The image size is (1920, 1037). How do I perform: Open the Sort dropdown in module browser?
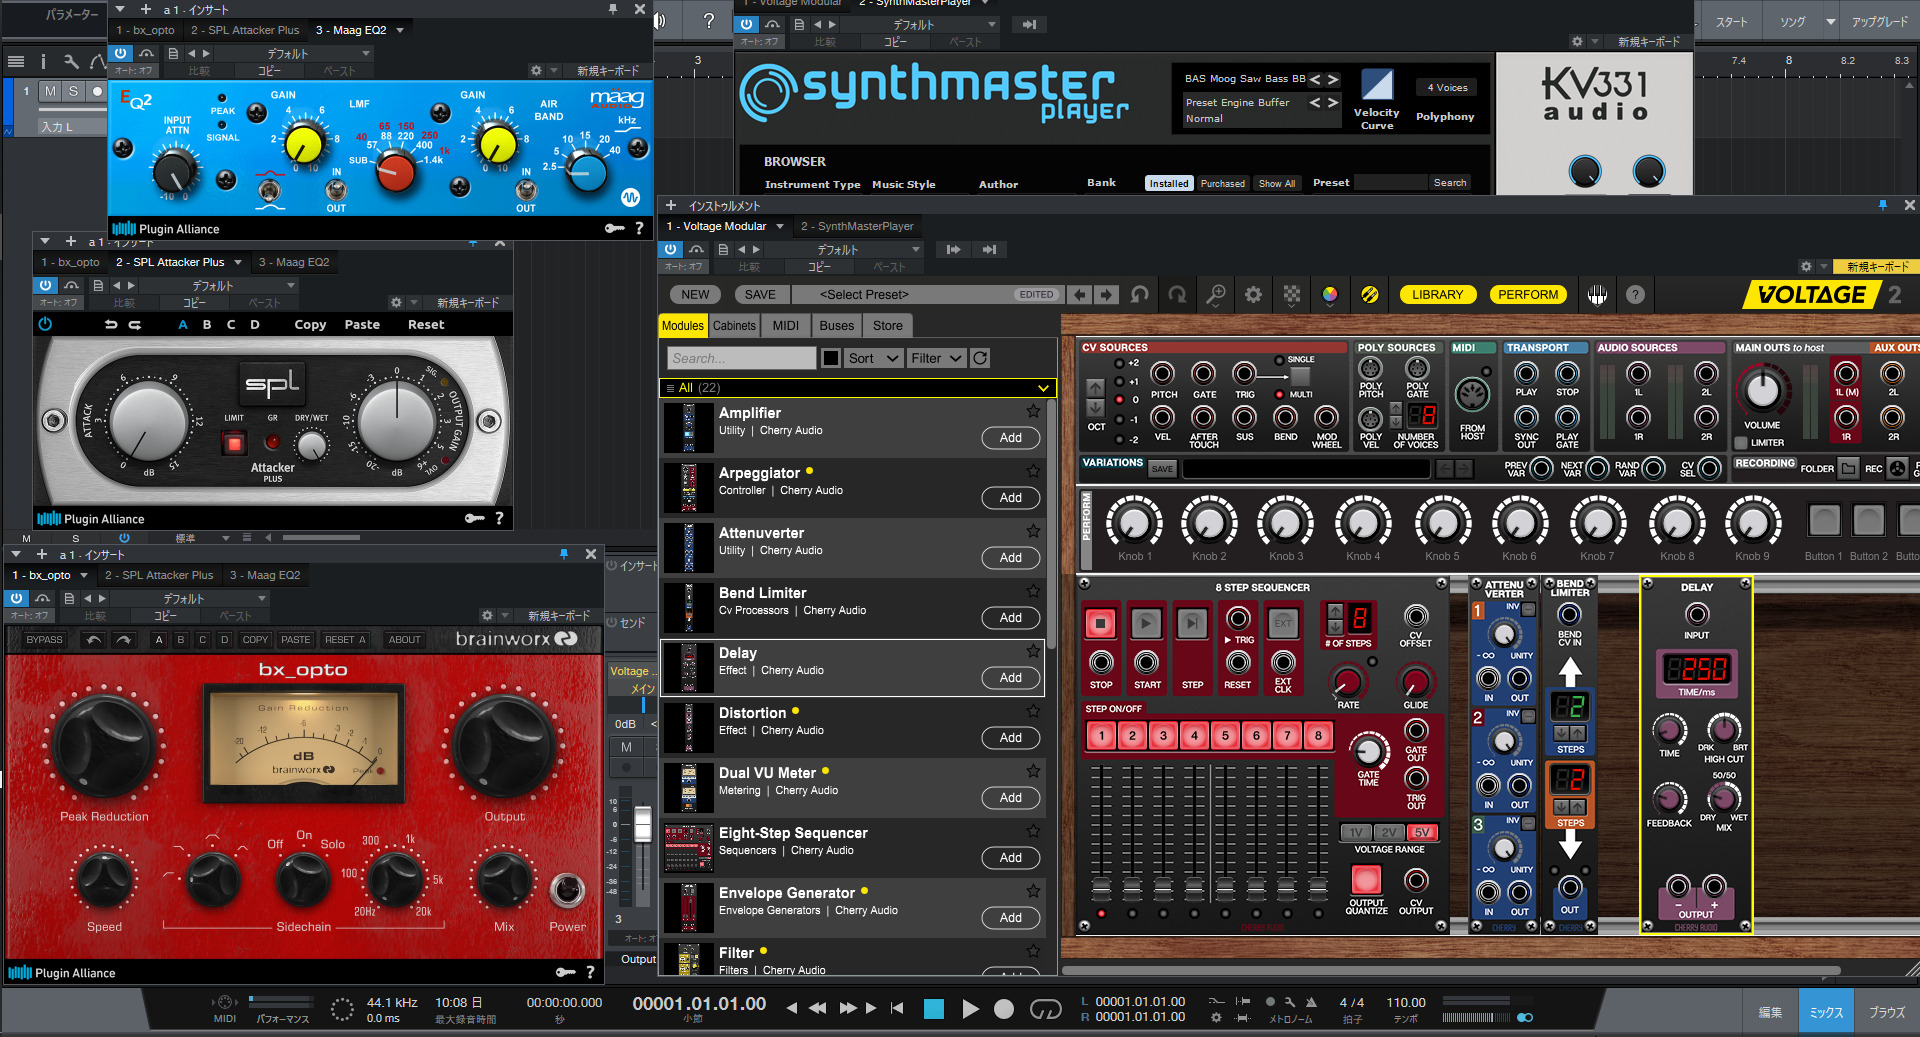click(874, 358)
